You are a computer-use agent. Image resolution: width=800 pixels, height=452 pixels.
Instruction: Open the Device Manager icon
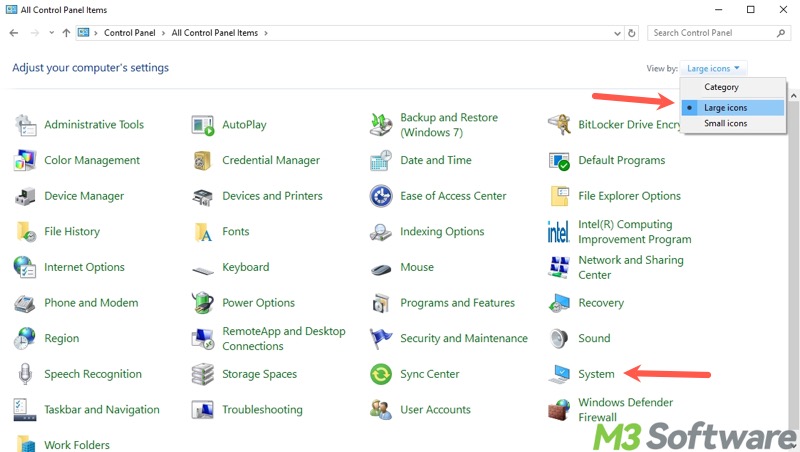pyautogui.click(x=25, y=196)
